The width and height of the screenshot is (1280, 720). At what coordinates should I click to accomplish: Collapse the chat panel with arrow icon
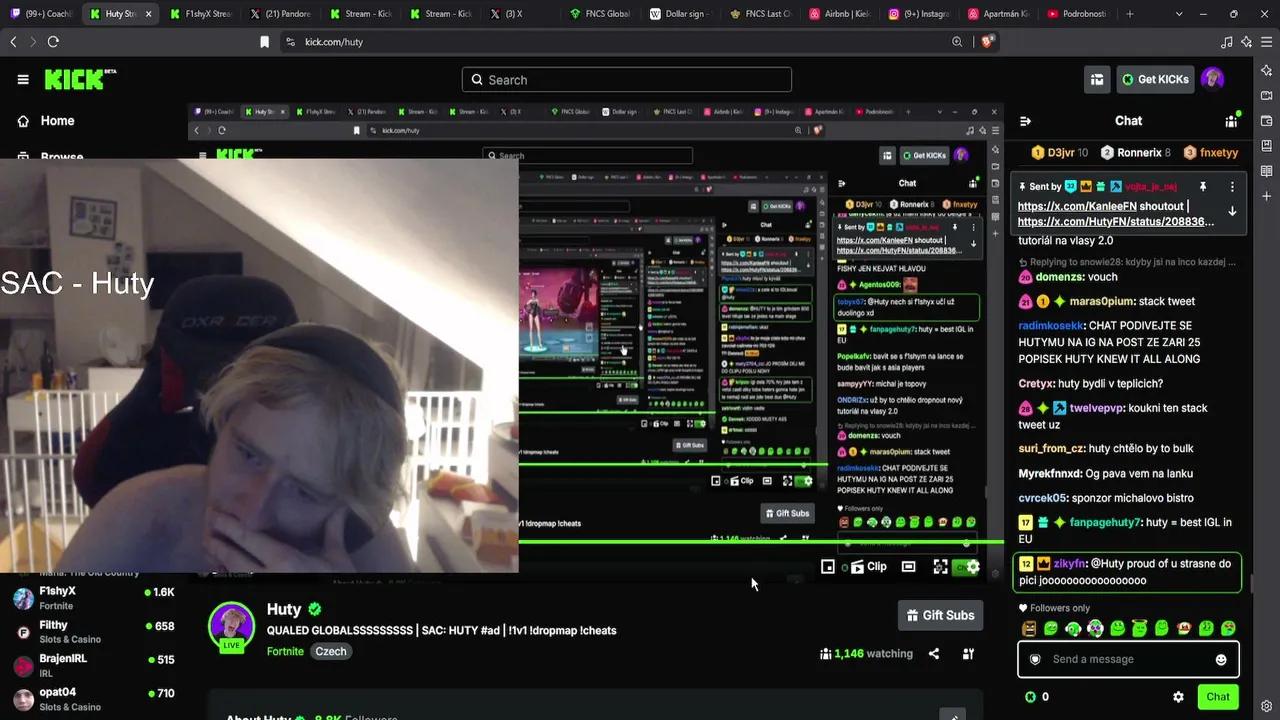[x=1025, y=121]
